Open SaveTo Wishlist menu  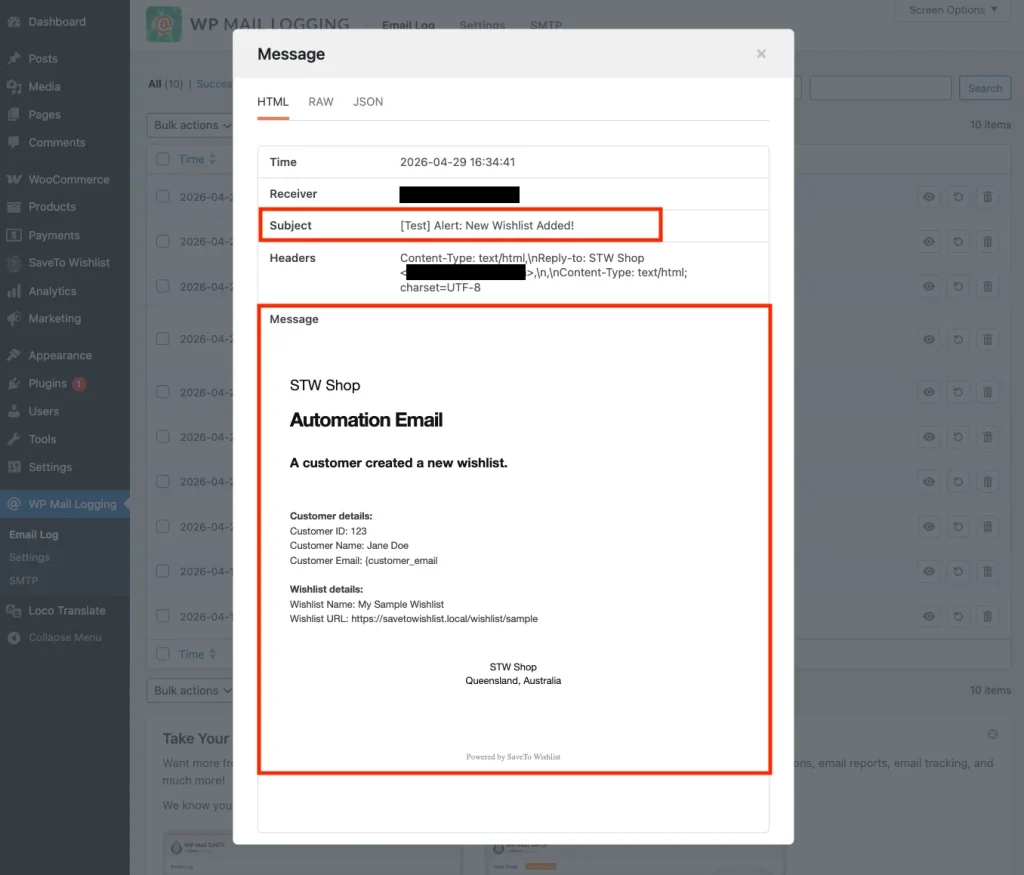(x=69, y=262)
